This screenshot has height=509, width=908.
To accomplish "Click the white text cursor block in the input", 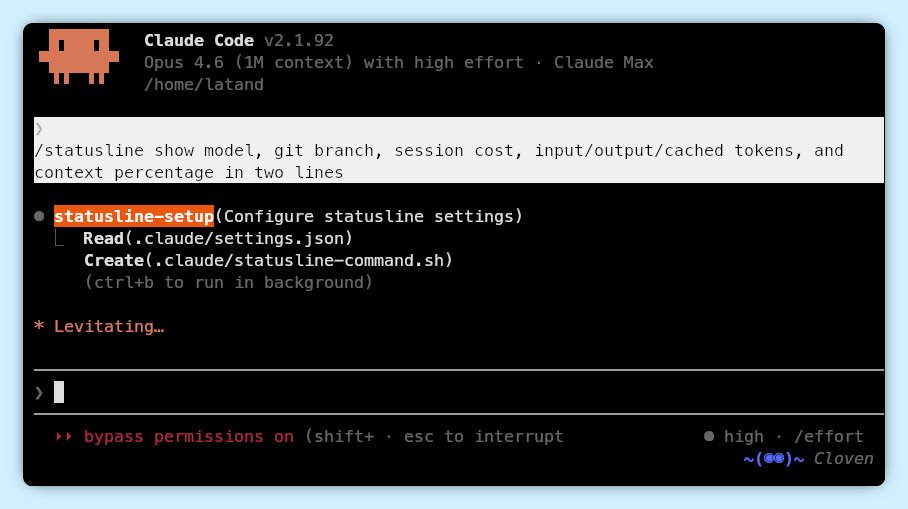I will point(59,392).
